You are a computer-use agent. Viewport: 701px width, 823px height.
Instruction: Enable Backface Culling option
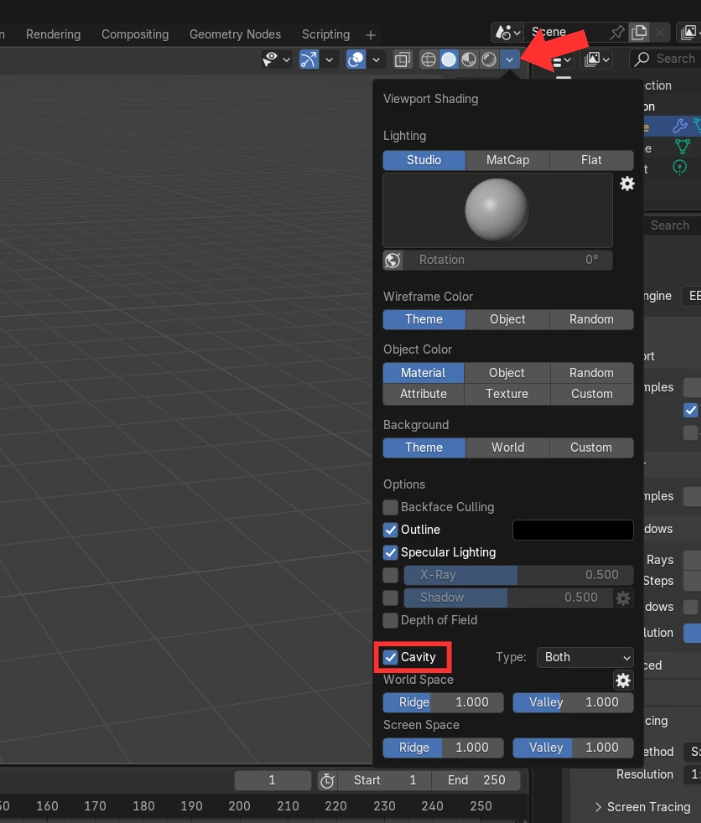tap(391, 507)
